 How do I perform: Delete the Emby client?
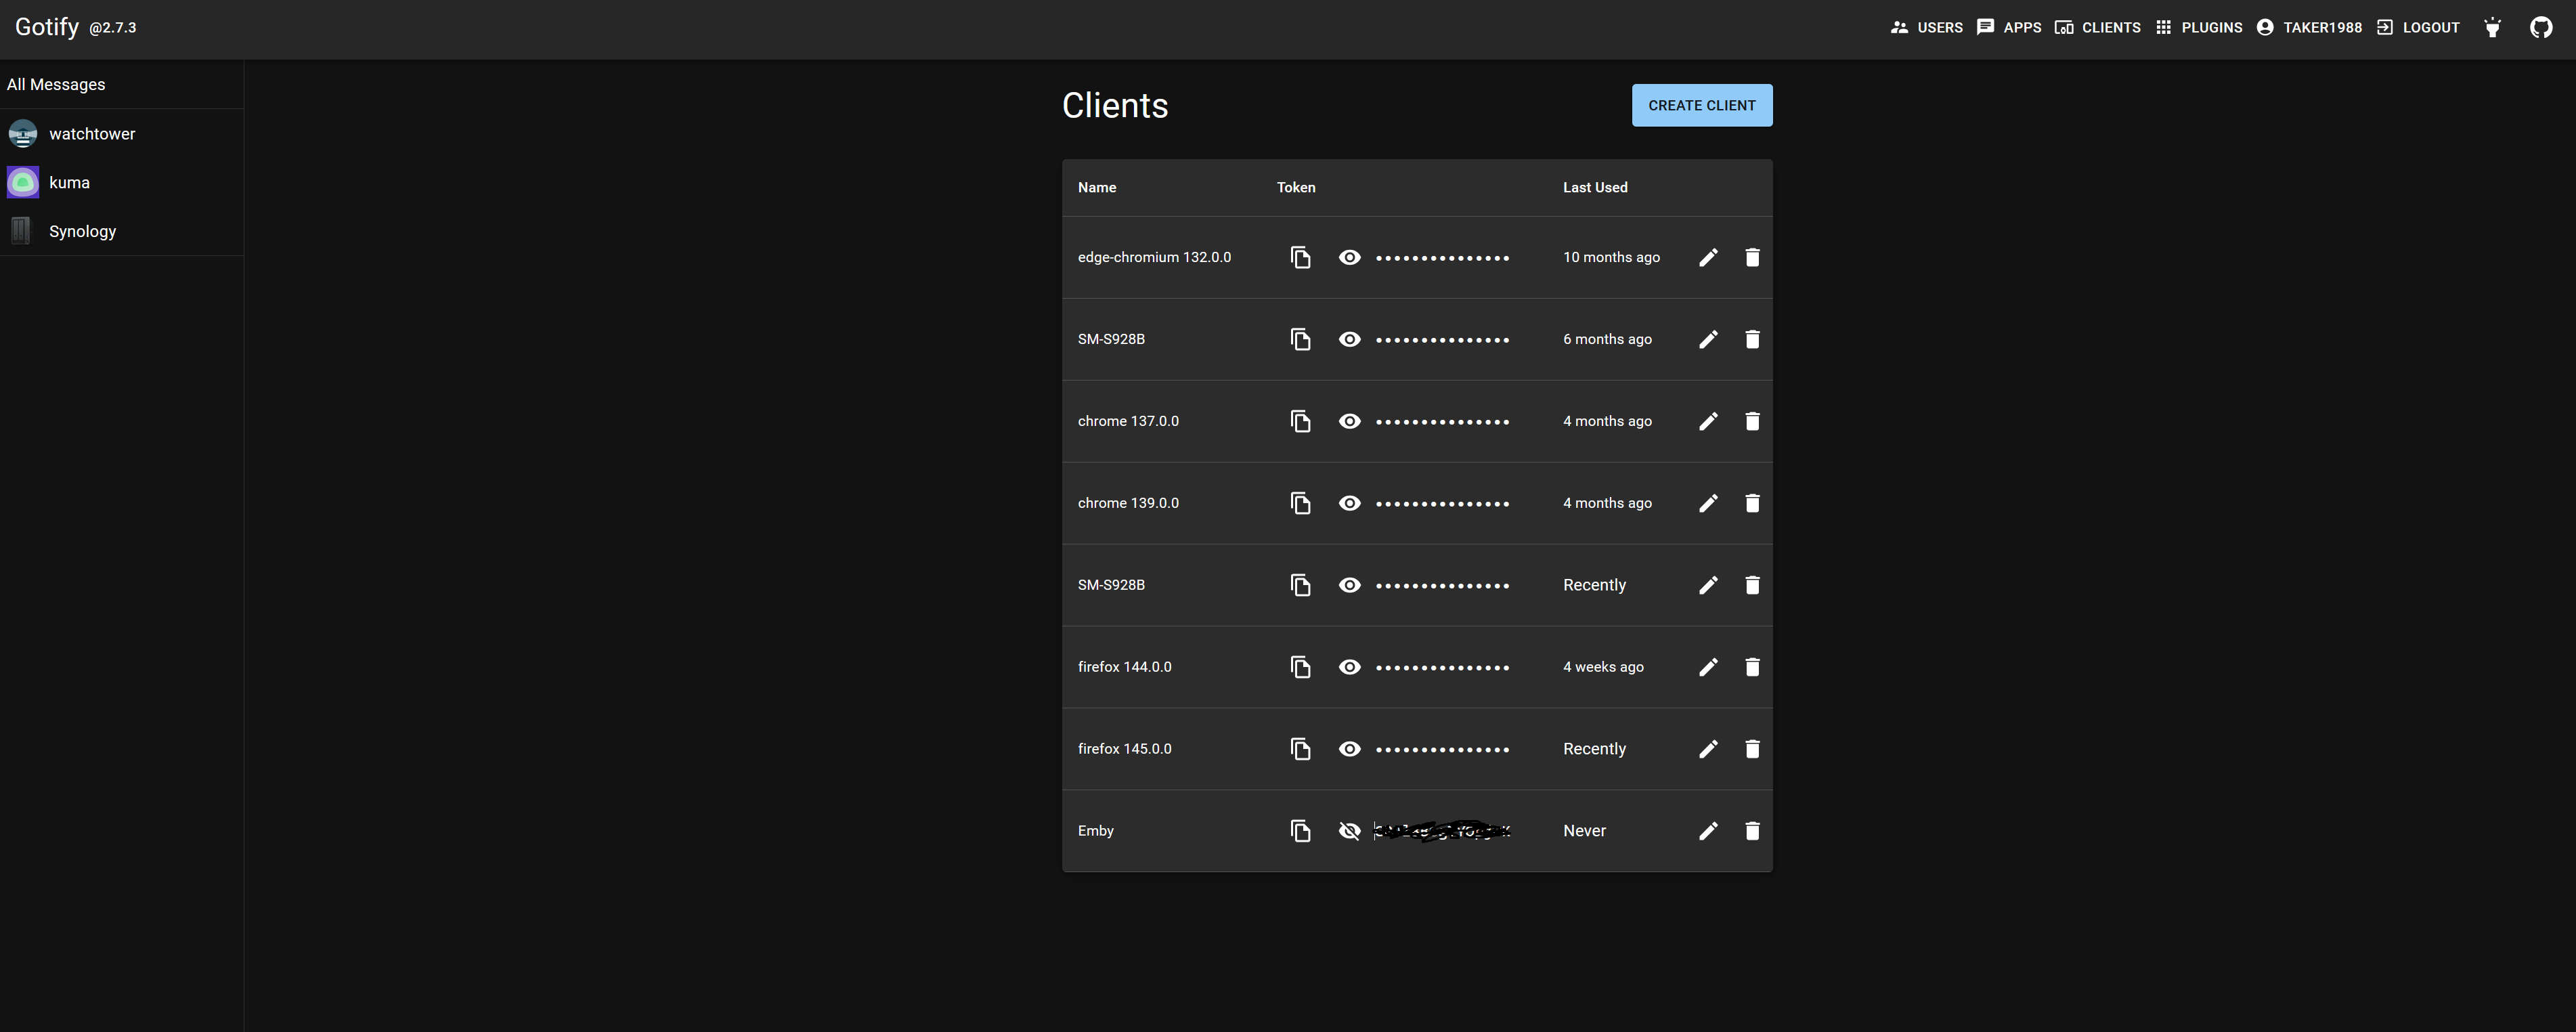[1752, 831]
